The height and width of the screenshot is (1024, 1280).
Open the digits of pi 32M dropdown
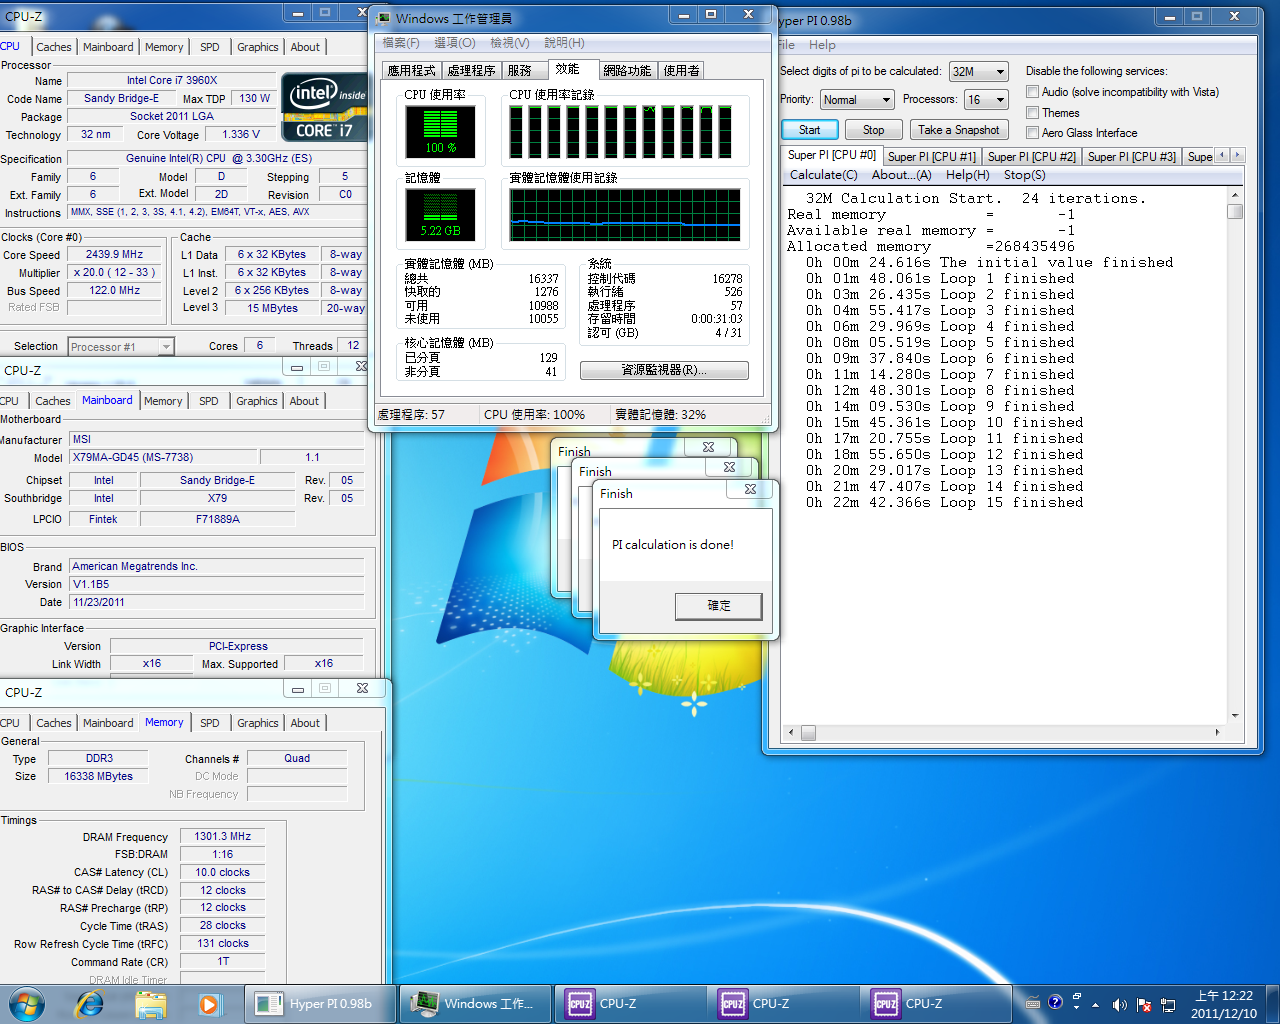coord(977,72)
